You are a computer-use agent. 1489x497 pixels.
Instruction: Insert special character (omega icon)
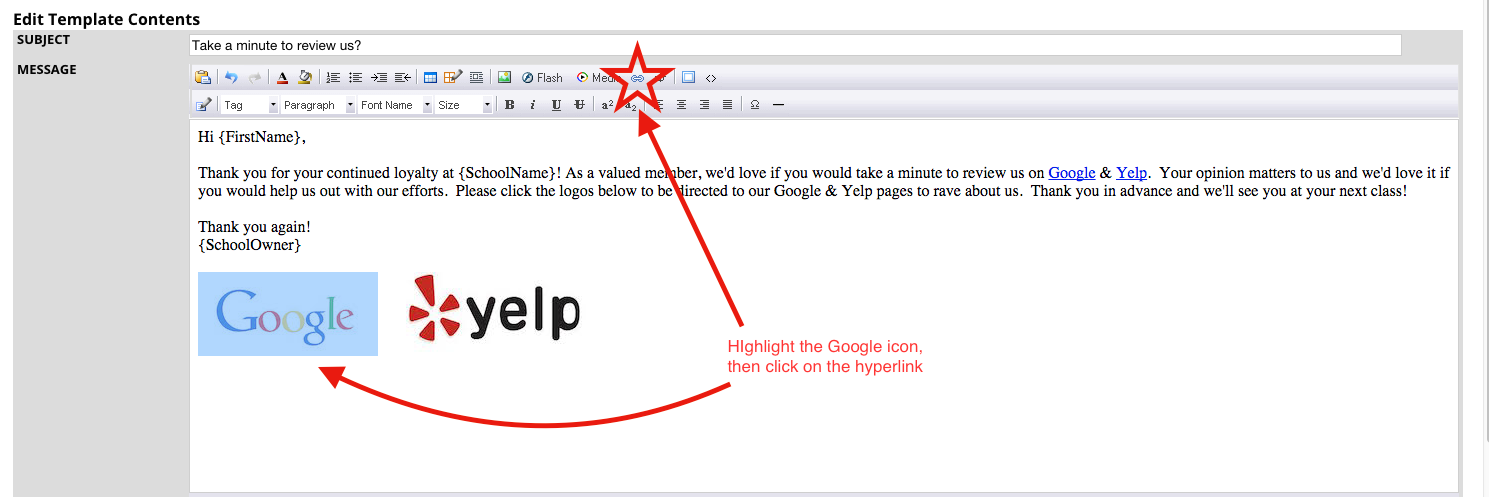(x=755, y=104)
